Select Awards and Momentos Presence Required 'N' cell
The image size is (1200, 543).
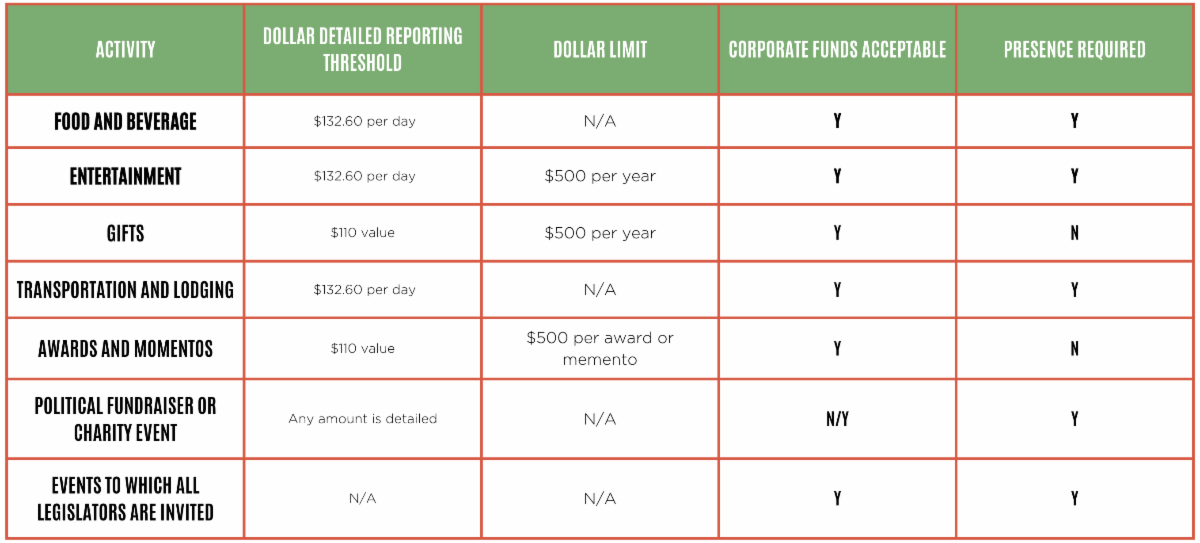point(1074,349)
